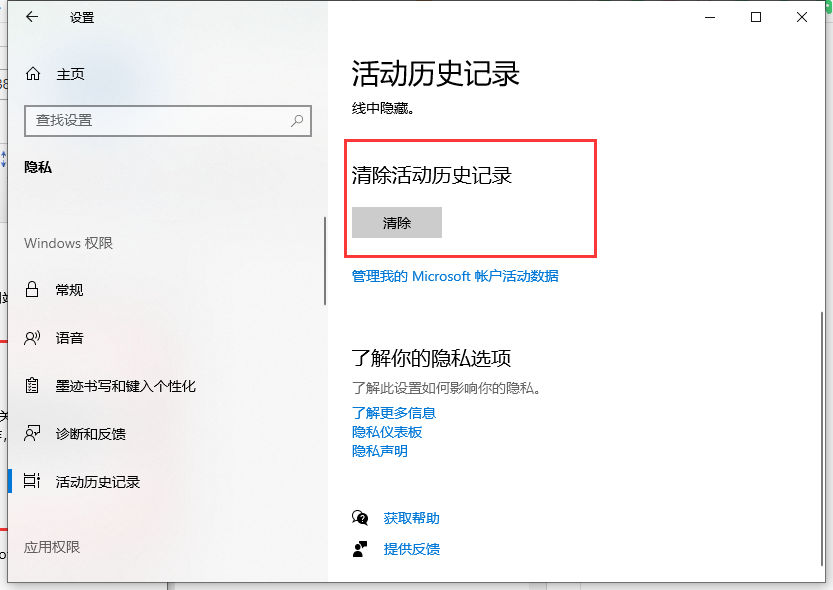Click the back arrow icon
Viewport: 833px width, 590px height.
pyautogui.click(x=33, y=17)
